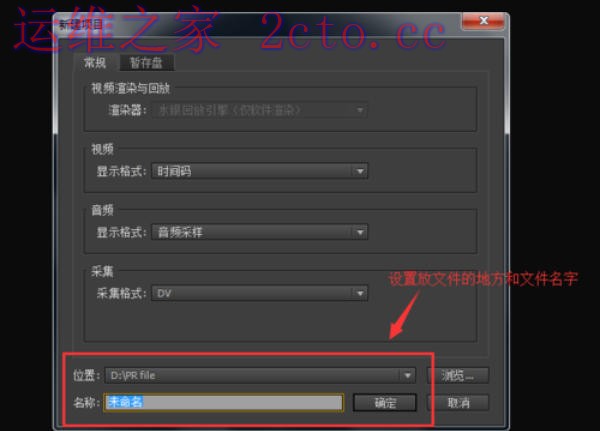
Task: Click the 确定 confirm button
Action: (x=385, y=402)
